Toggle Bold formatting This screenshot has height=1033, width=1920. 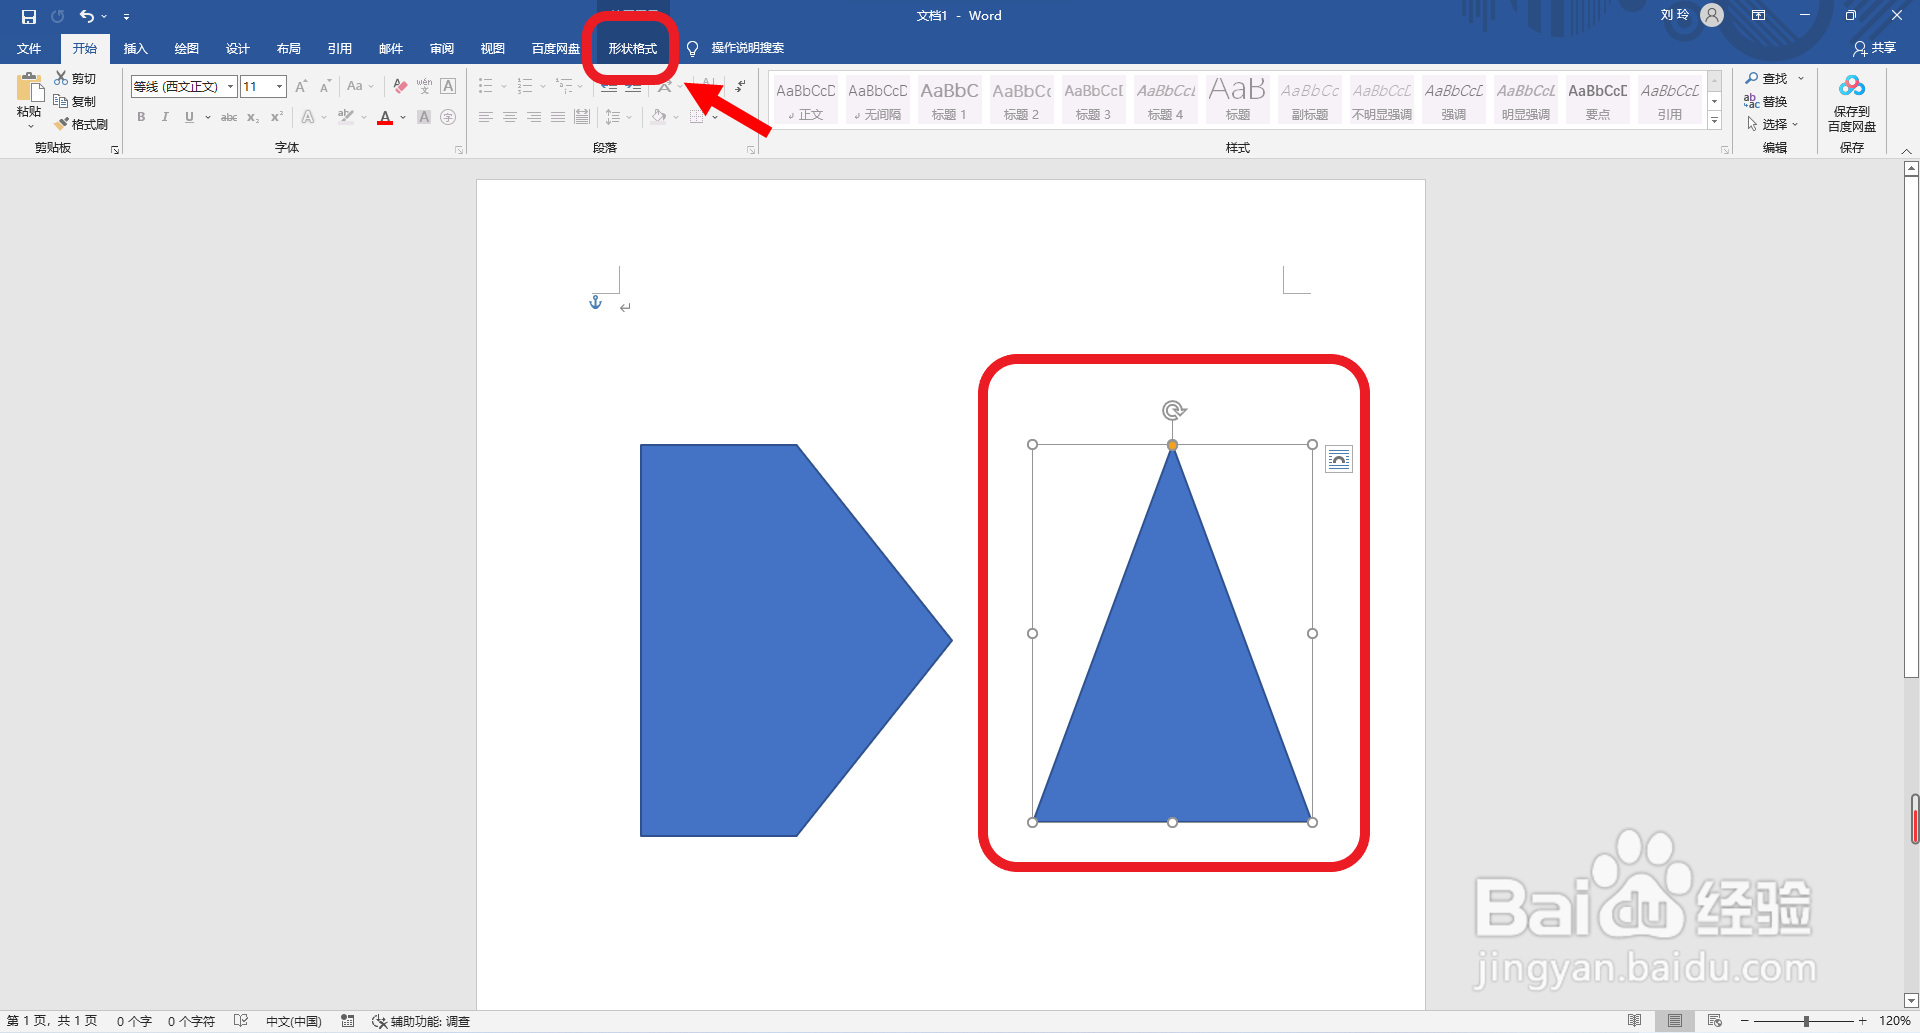pyautogui.click(x=141, y=117)
